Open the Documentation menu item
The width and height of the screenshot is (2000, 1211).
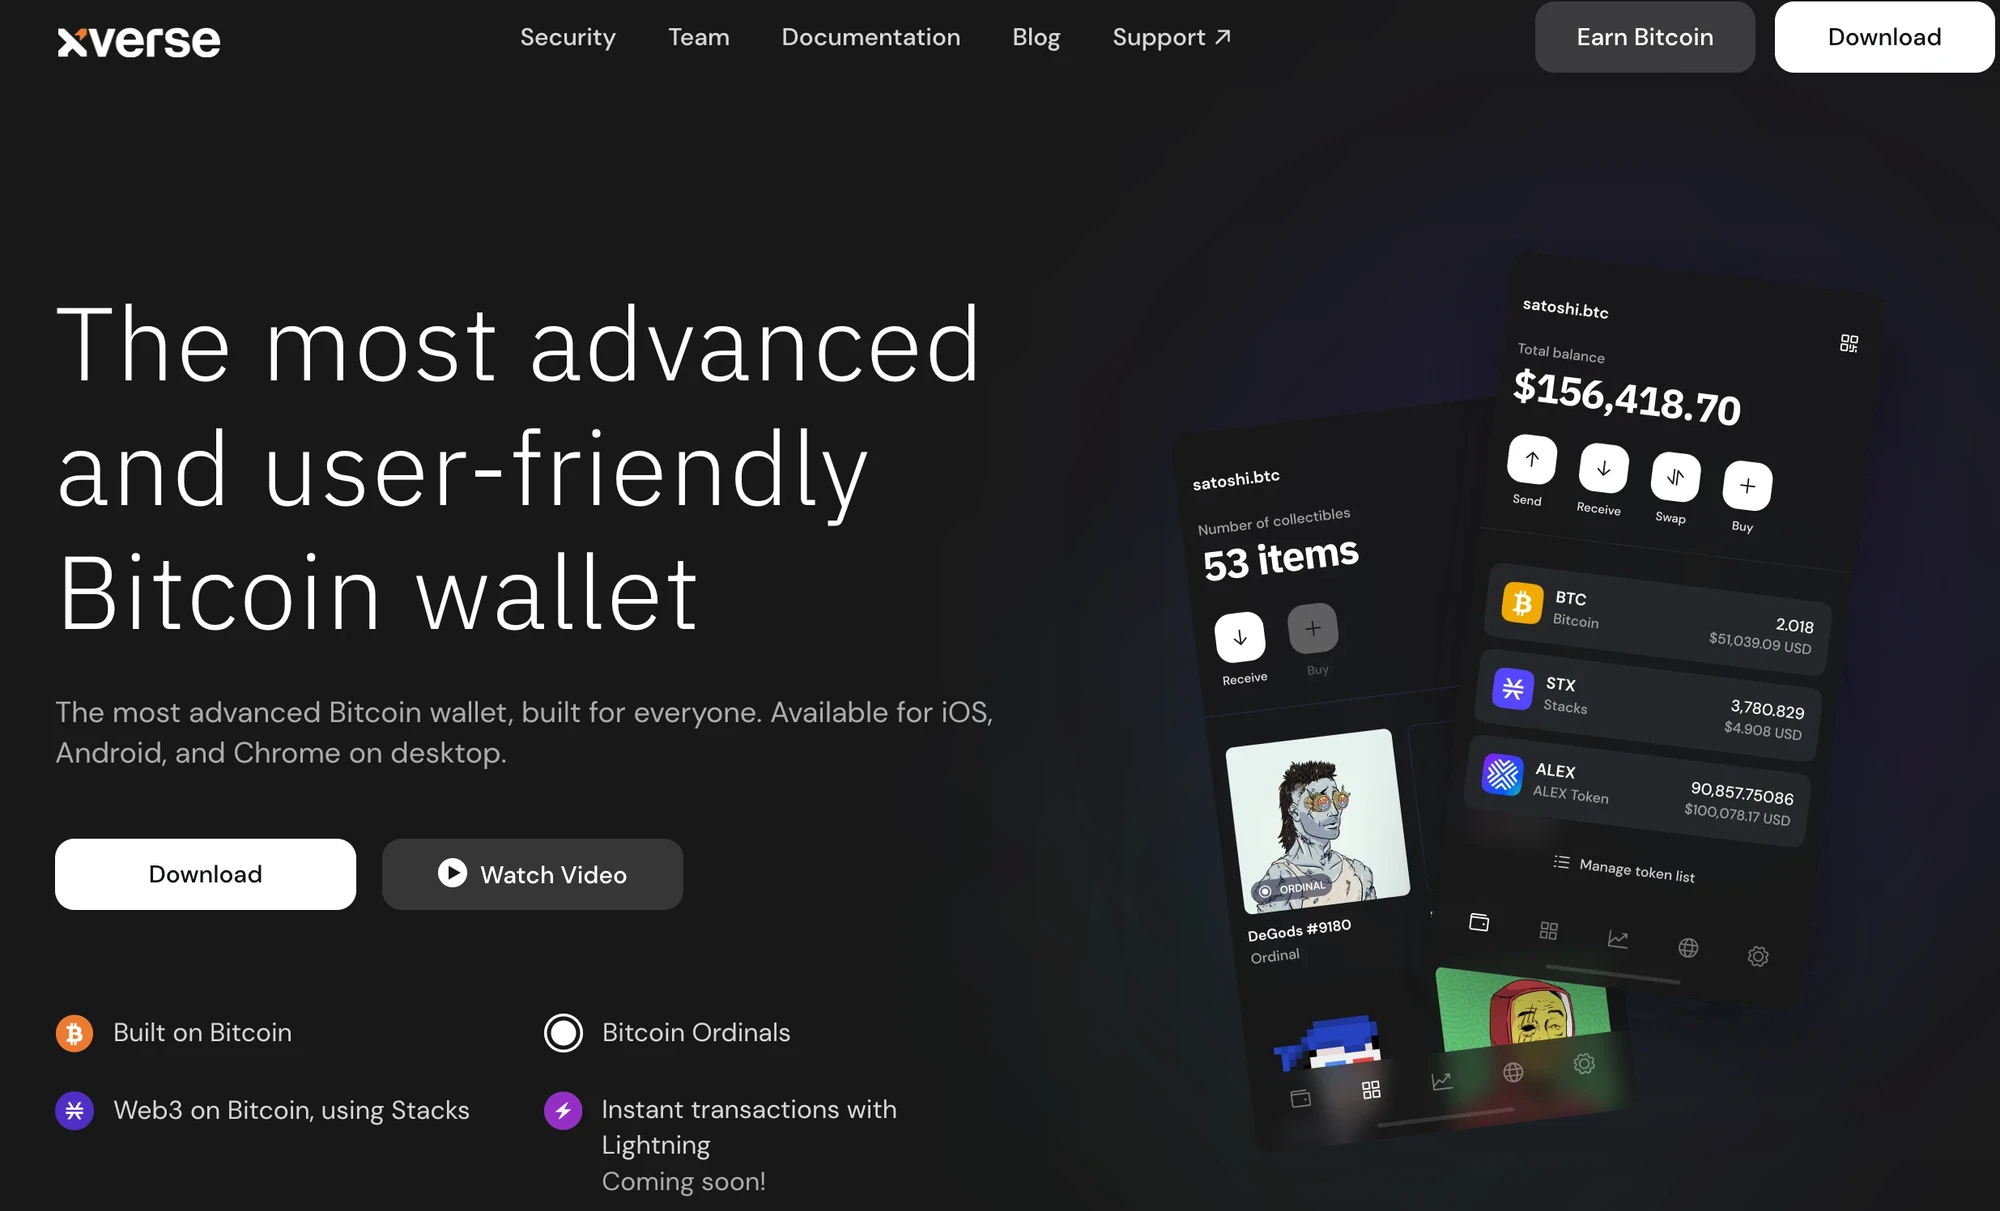871,36
